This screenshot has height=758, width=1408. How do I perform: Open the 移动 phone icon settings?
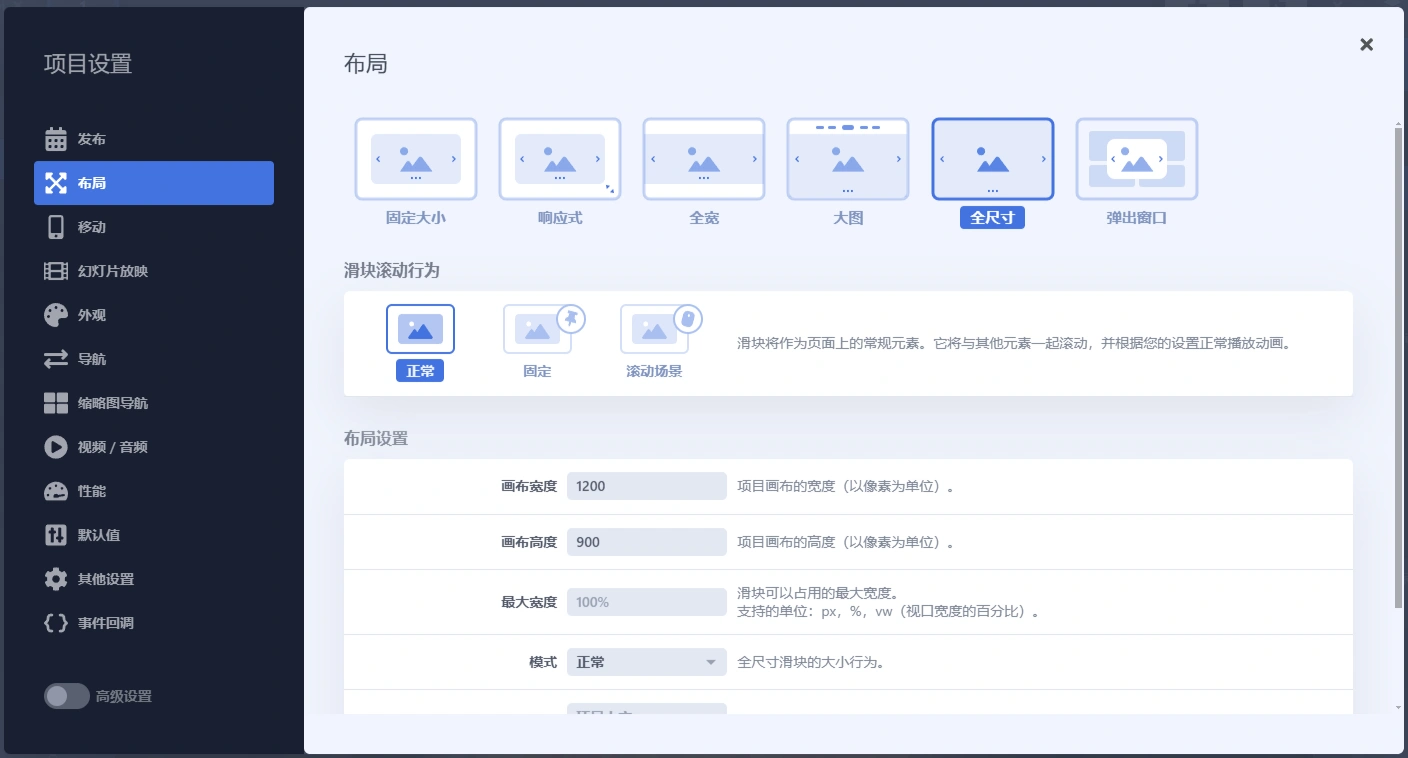[x=57, y=227]
